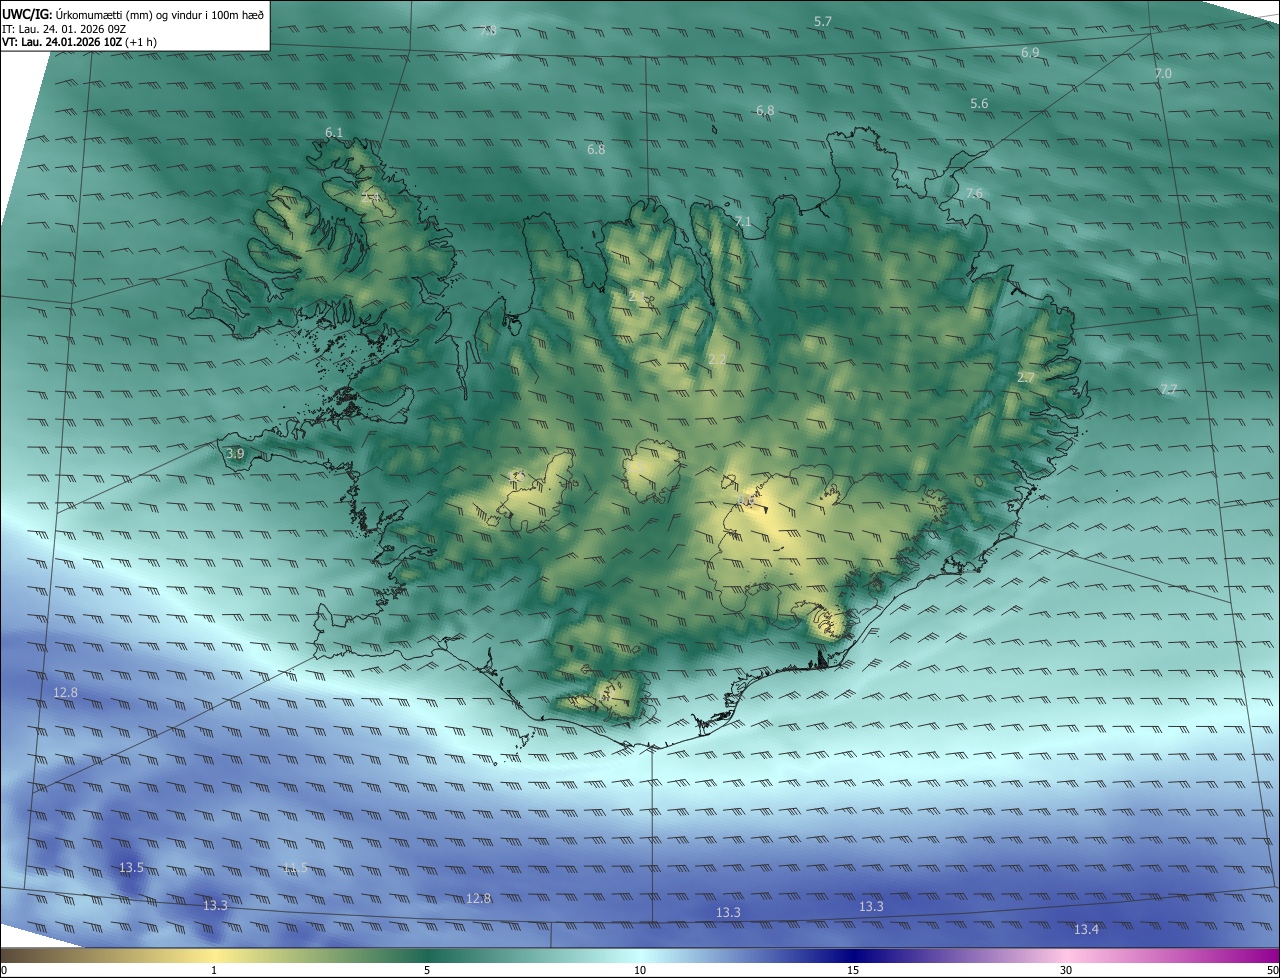Click the 3.9 value label
The width and height of the screenshot is (1280, 978).
[x=235, y=454]
